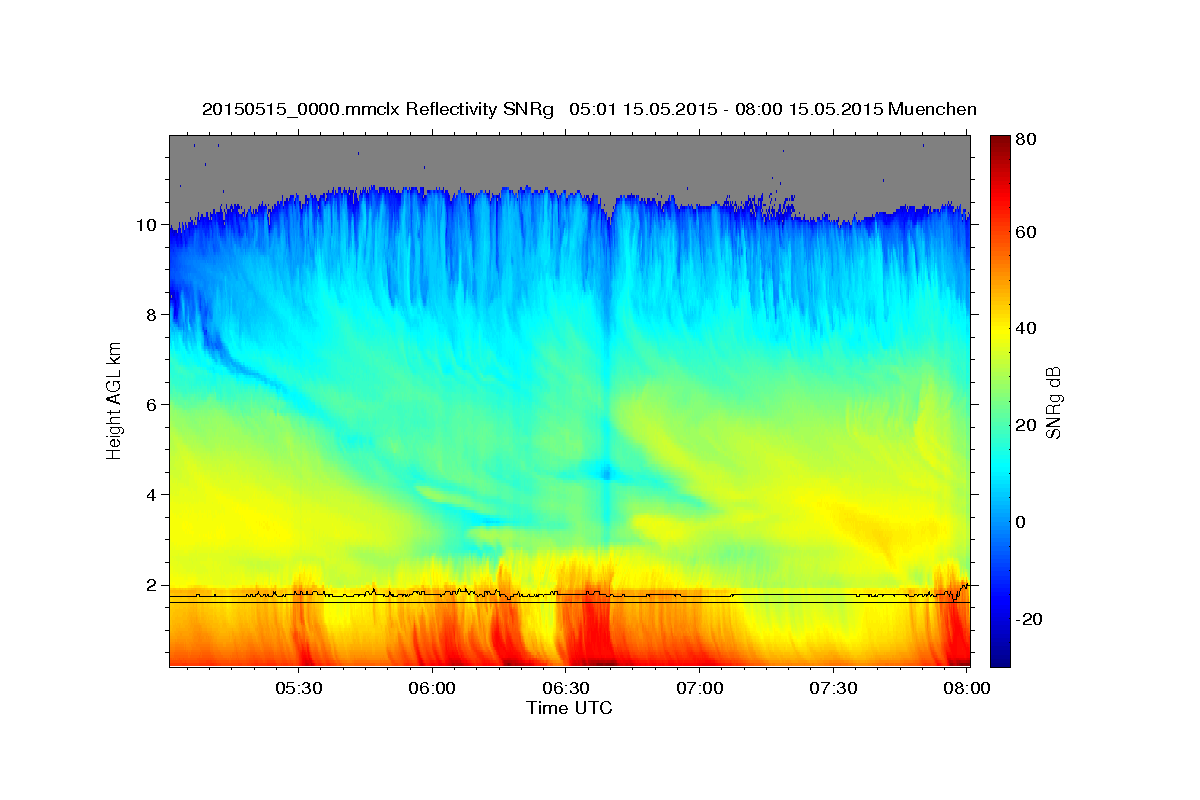Click the plot title text starting 20150515_0000.mmclx
The width and height of the screenshot is (1200, 800).
[x=589, y=109]
